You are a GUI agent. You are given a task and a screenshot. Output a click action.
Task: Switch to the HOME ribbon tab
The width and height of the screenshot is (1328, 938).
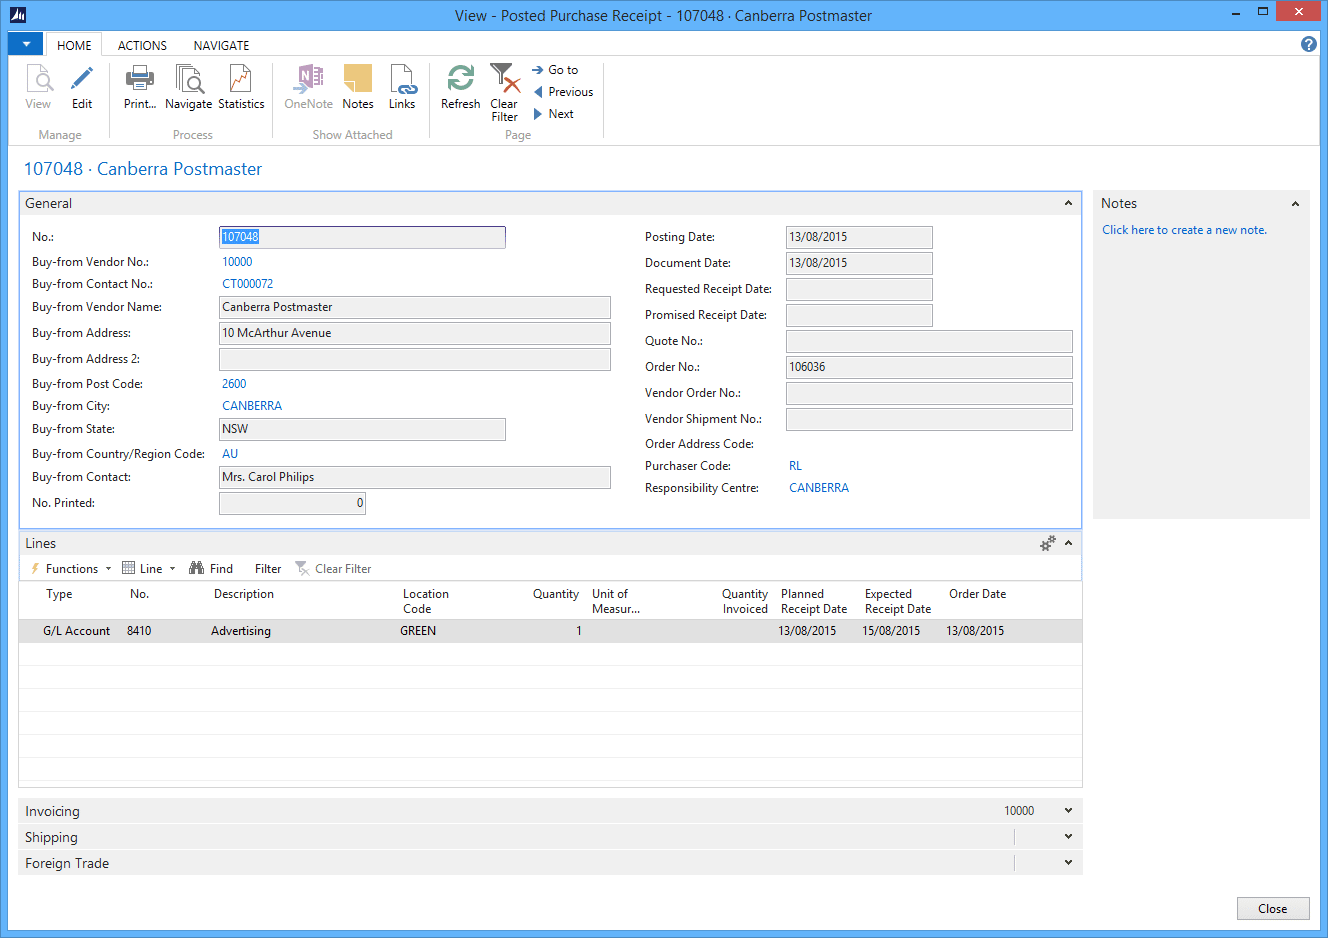pos(74,45)
